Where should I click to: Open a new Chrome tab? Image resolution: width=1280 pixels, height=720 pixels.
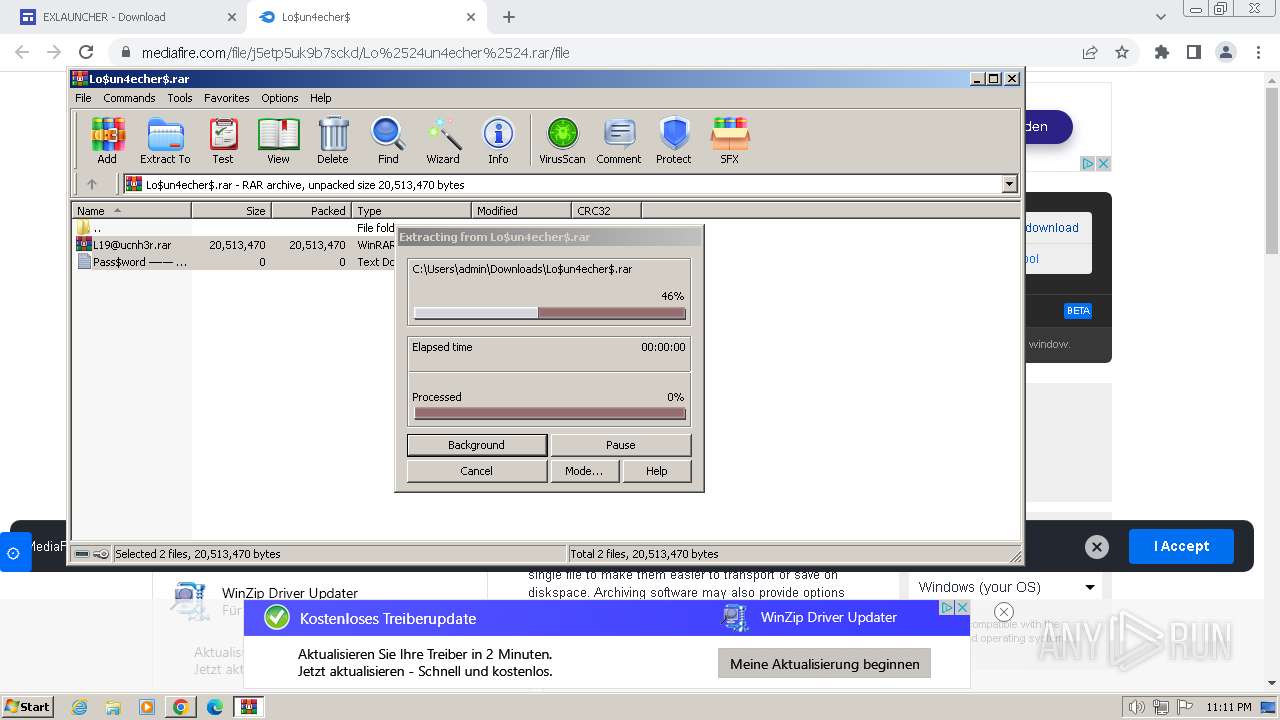coord(509,17)
